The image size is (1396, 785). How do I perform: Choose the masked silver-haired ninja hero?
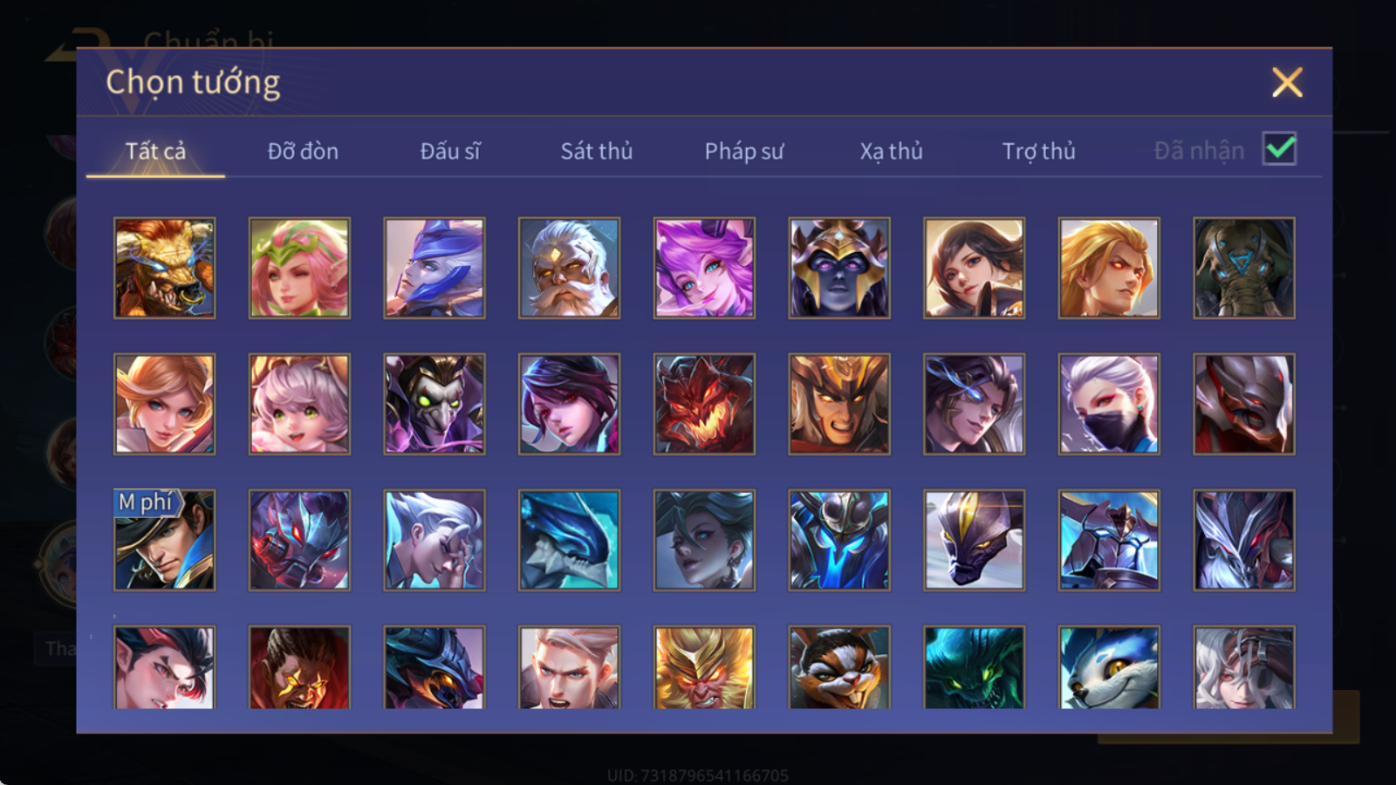pyautogui.click(x=1109, y=404)
